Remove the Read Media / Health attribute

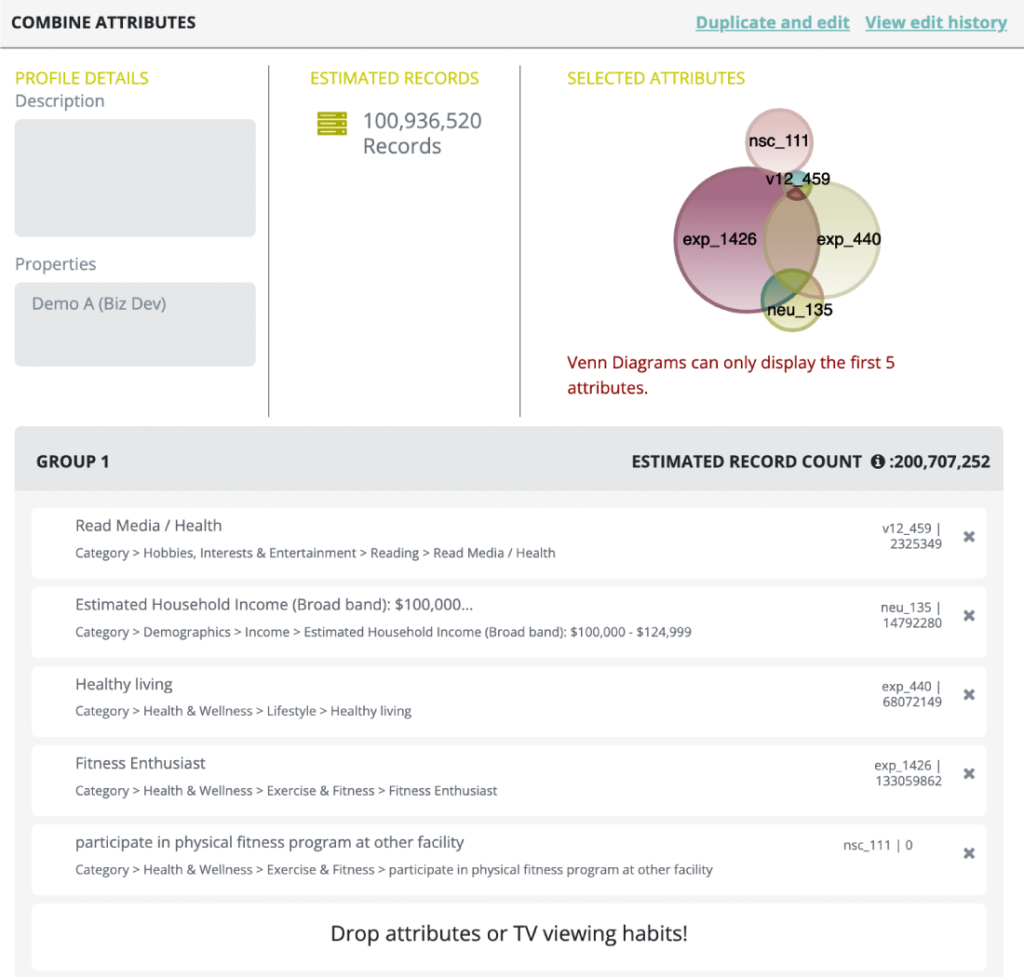969,536
